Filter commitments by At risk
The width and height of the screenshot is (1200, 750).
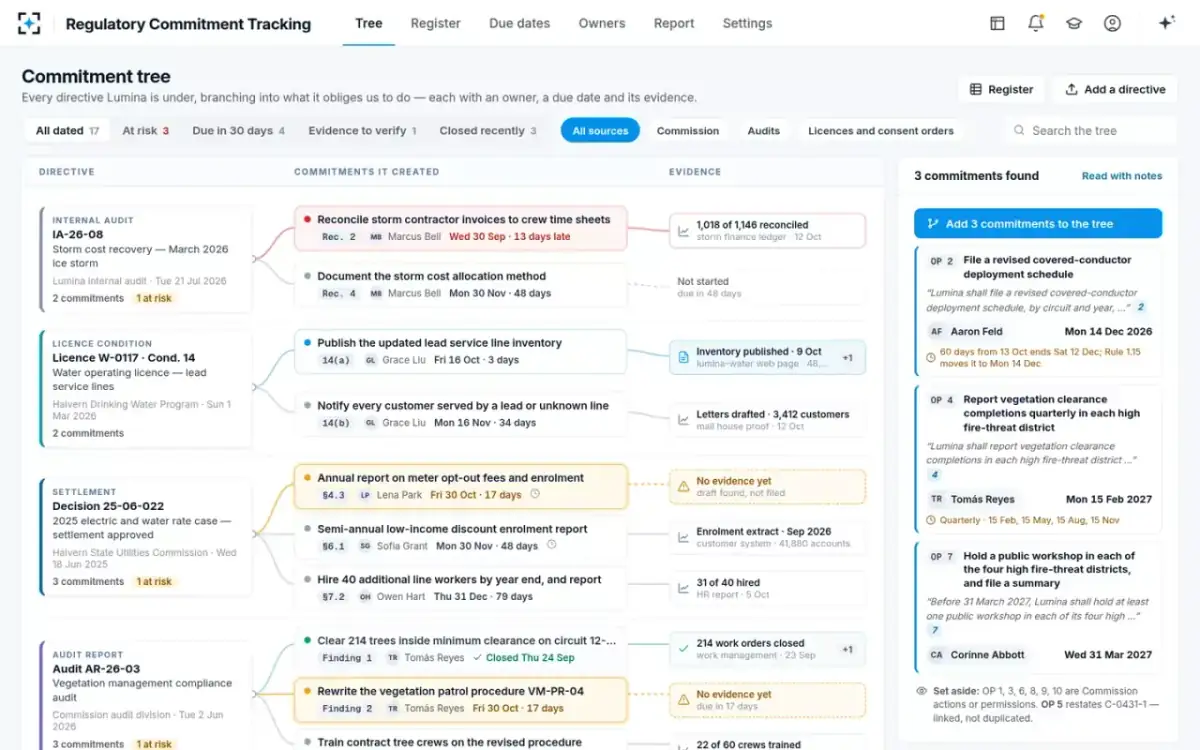tap(146, 130)
